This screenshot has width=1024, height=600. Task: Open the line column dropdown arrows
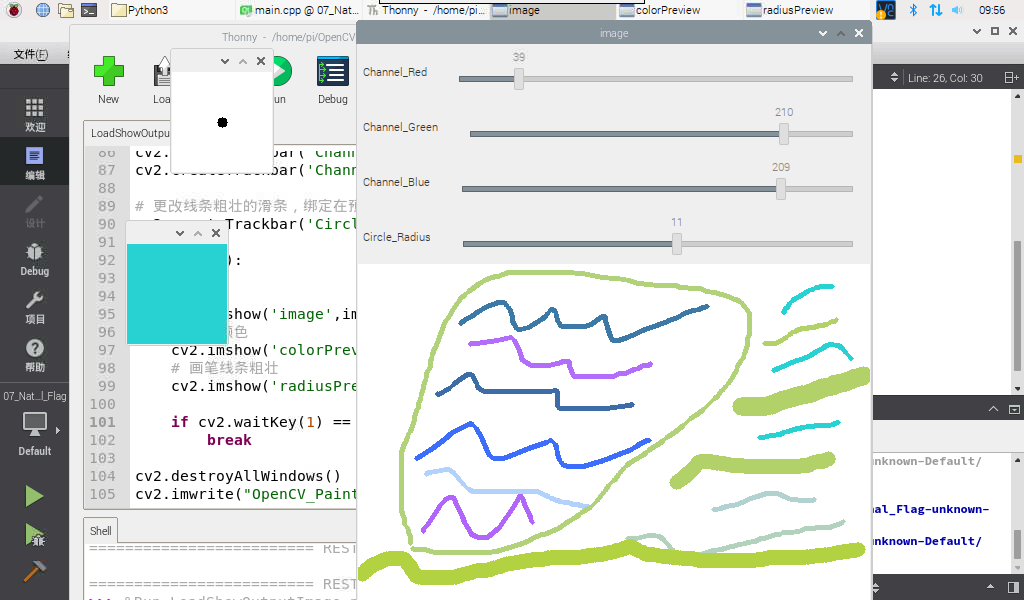click(x=894, y=78)
